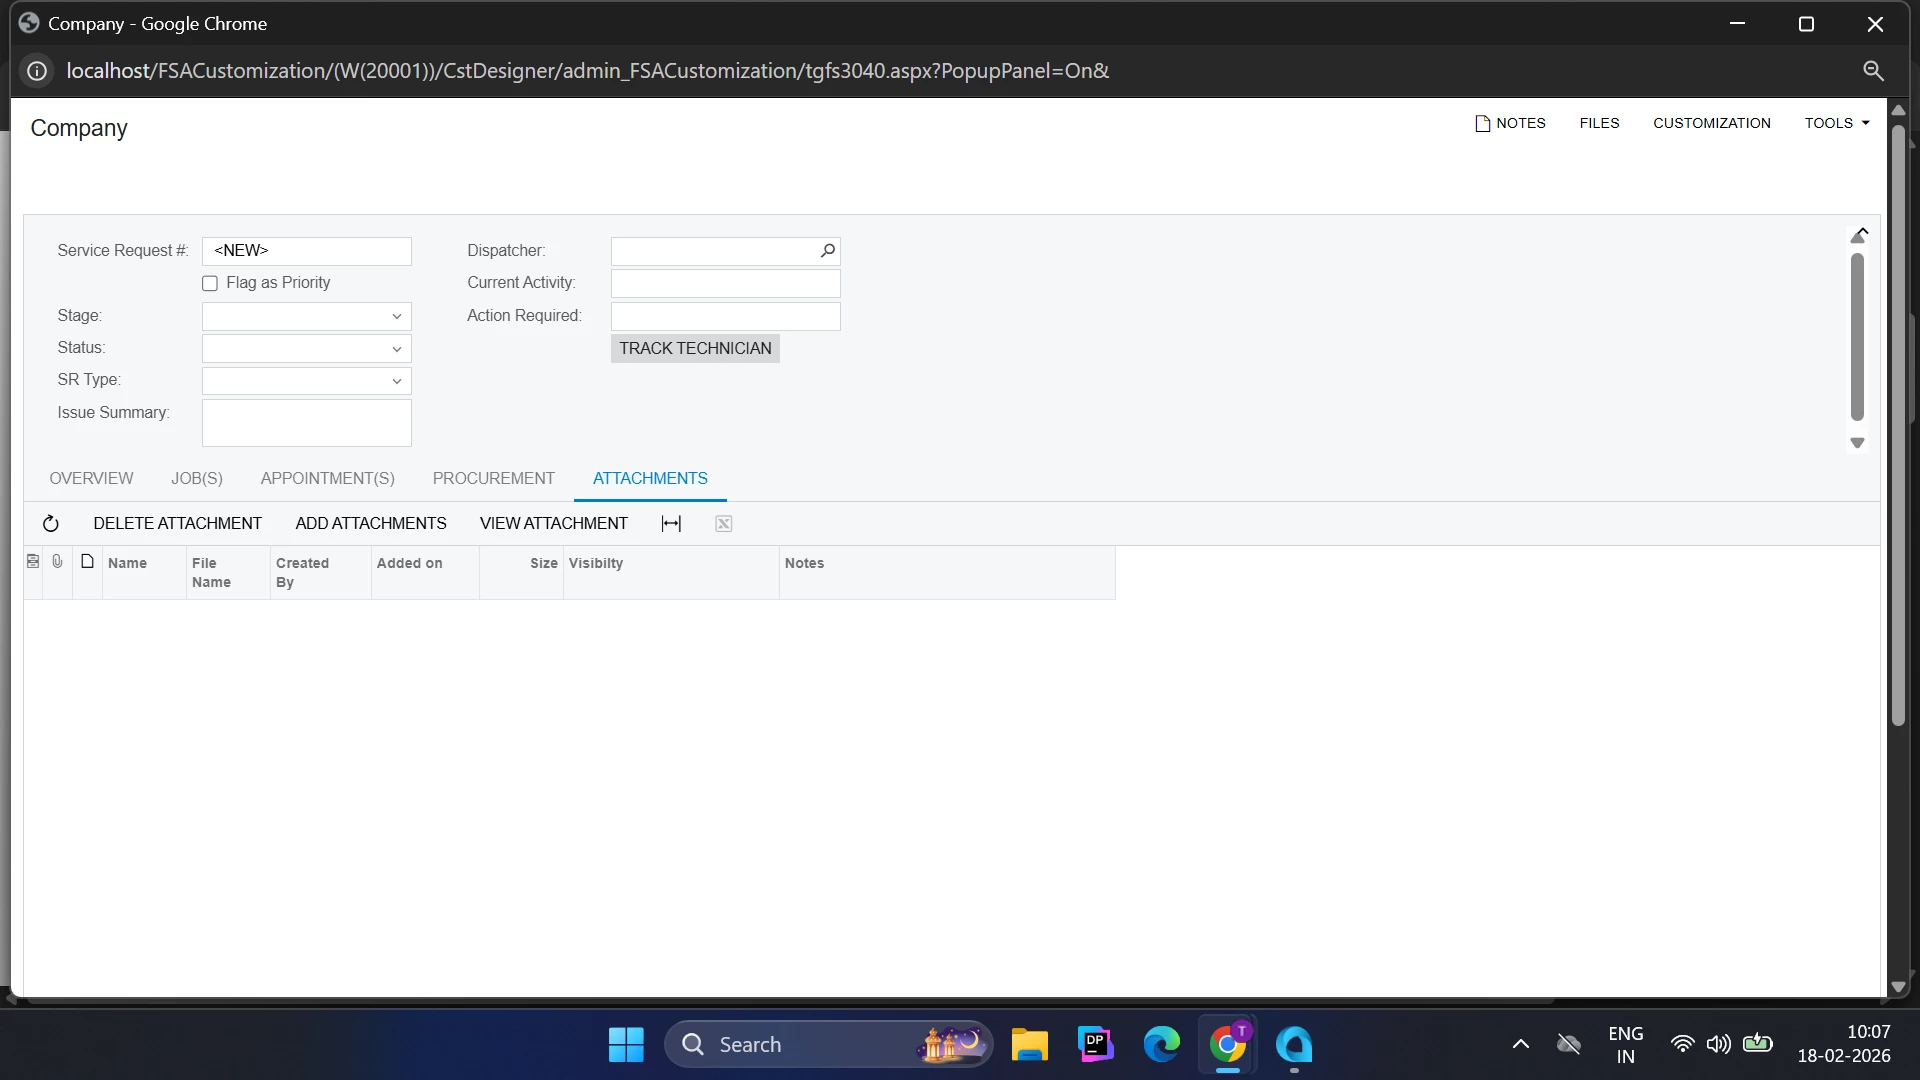Open the Status dropdown list
Screen dimensions: 1920x1080
click(397, 349)
